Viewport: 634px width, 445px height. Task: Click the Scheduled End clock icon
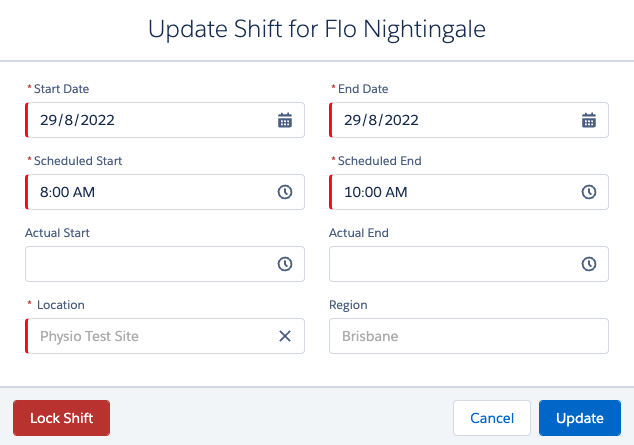(589, 192)
